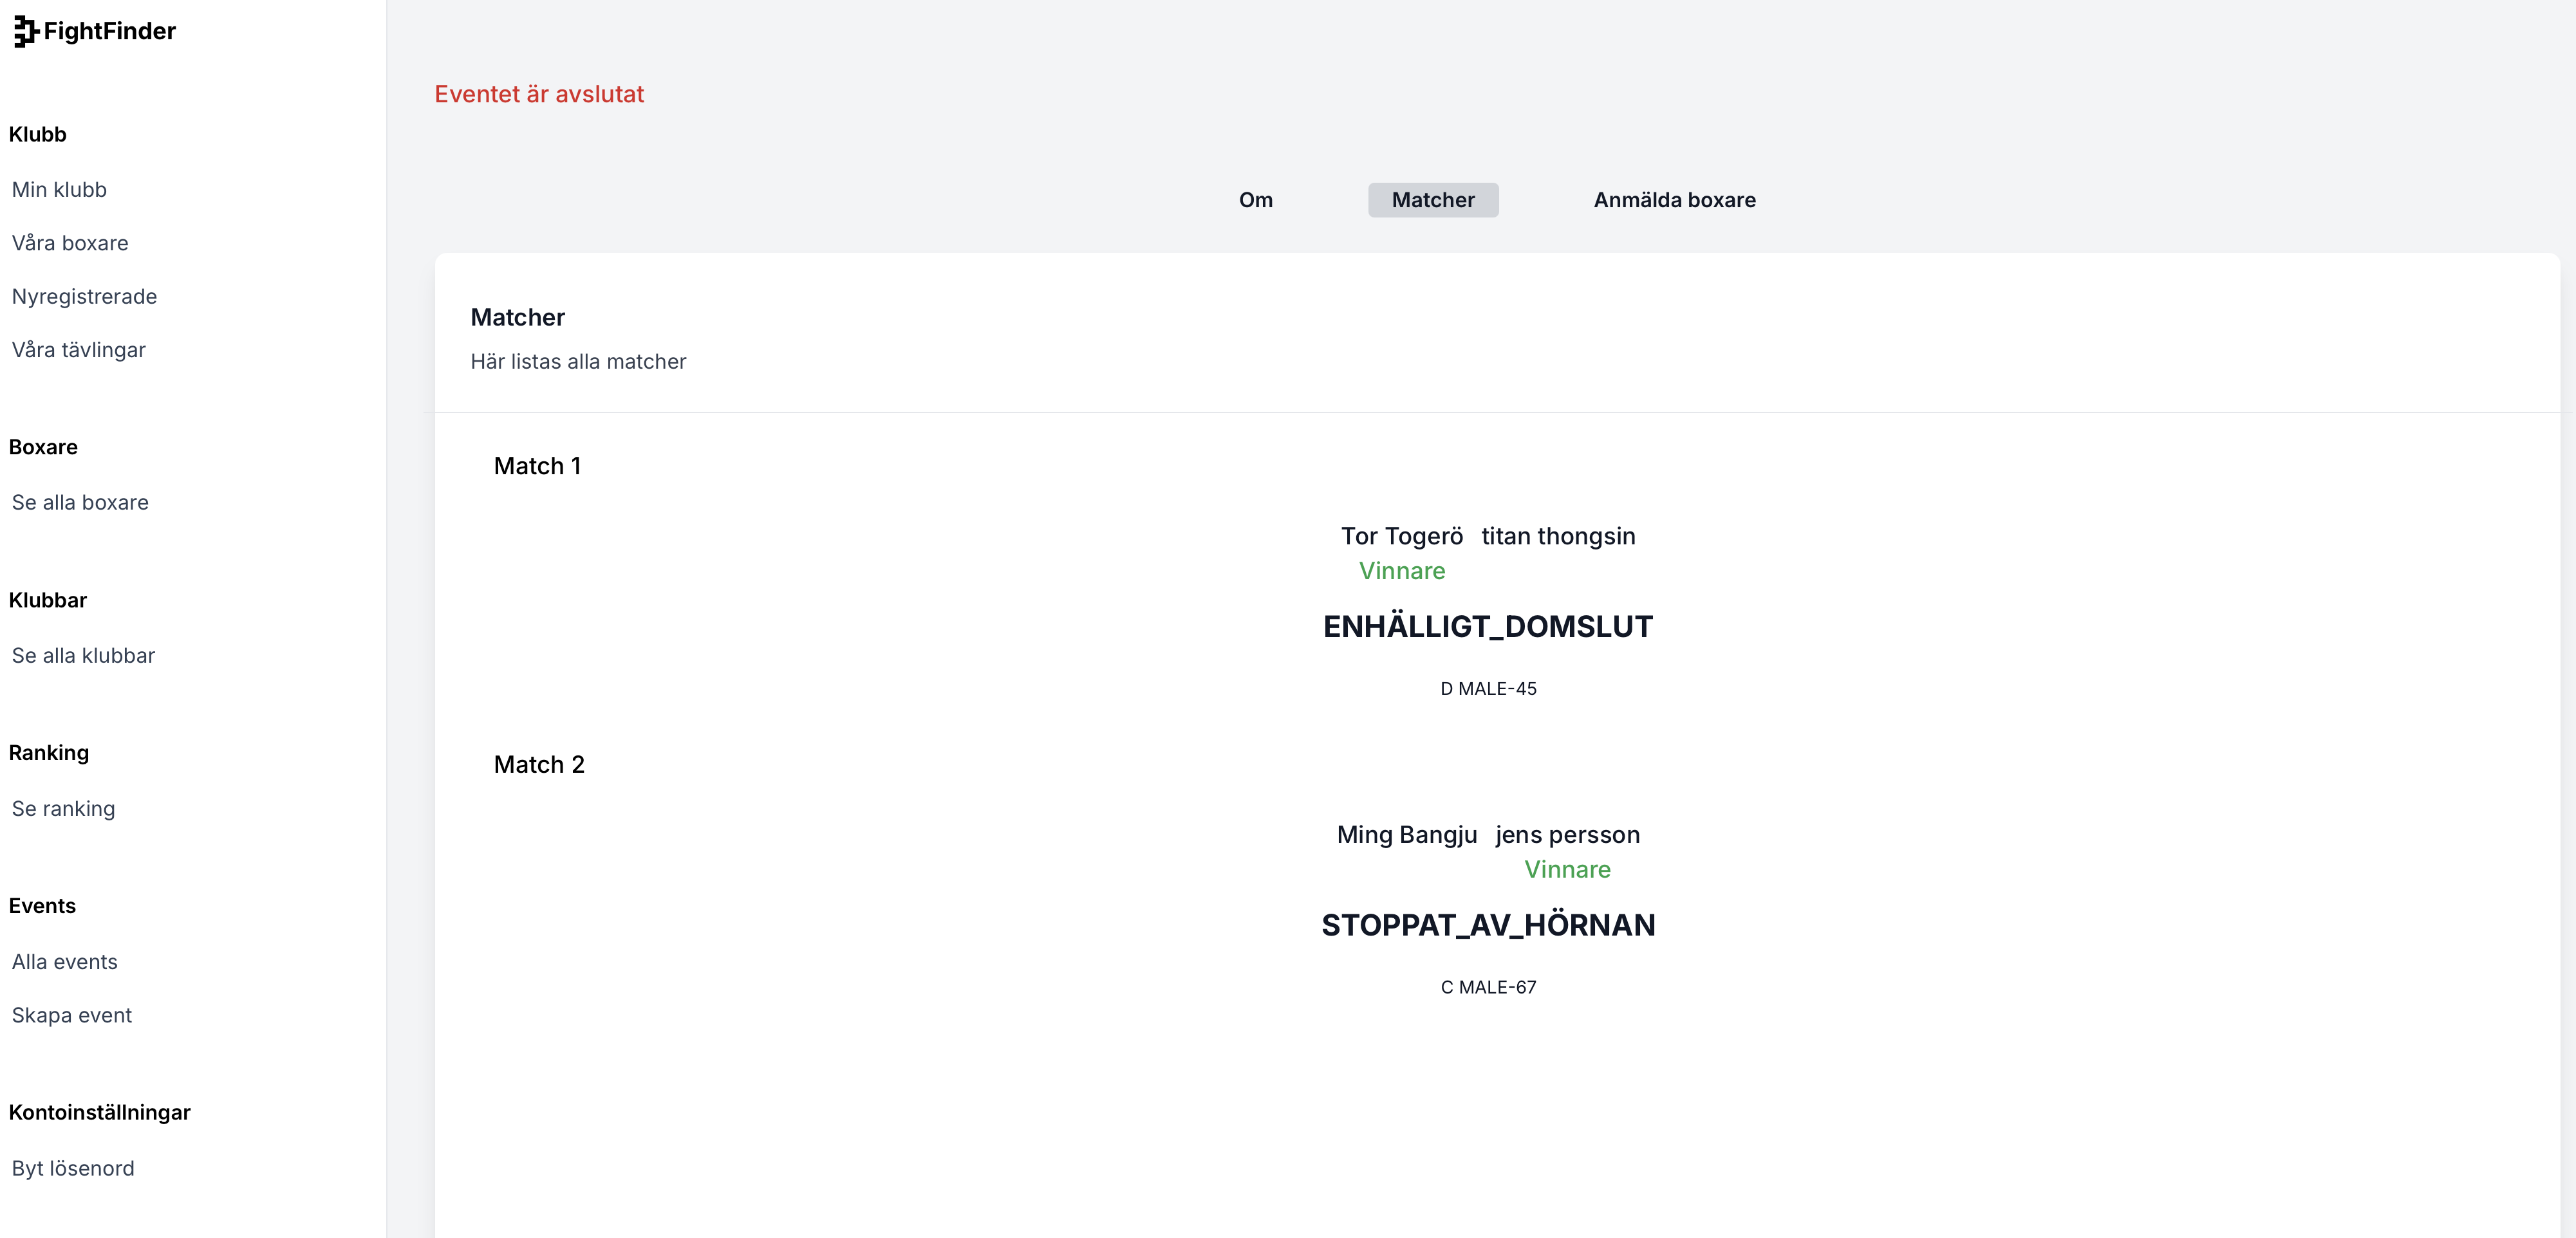2576x1238 pixels.
Task: Open Se alla klubbar
Action: [x=83, y=656]
